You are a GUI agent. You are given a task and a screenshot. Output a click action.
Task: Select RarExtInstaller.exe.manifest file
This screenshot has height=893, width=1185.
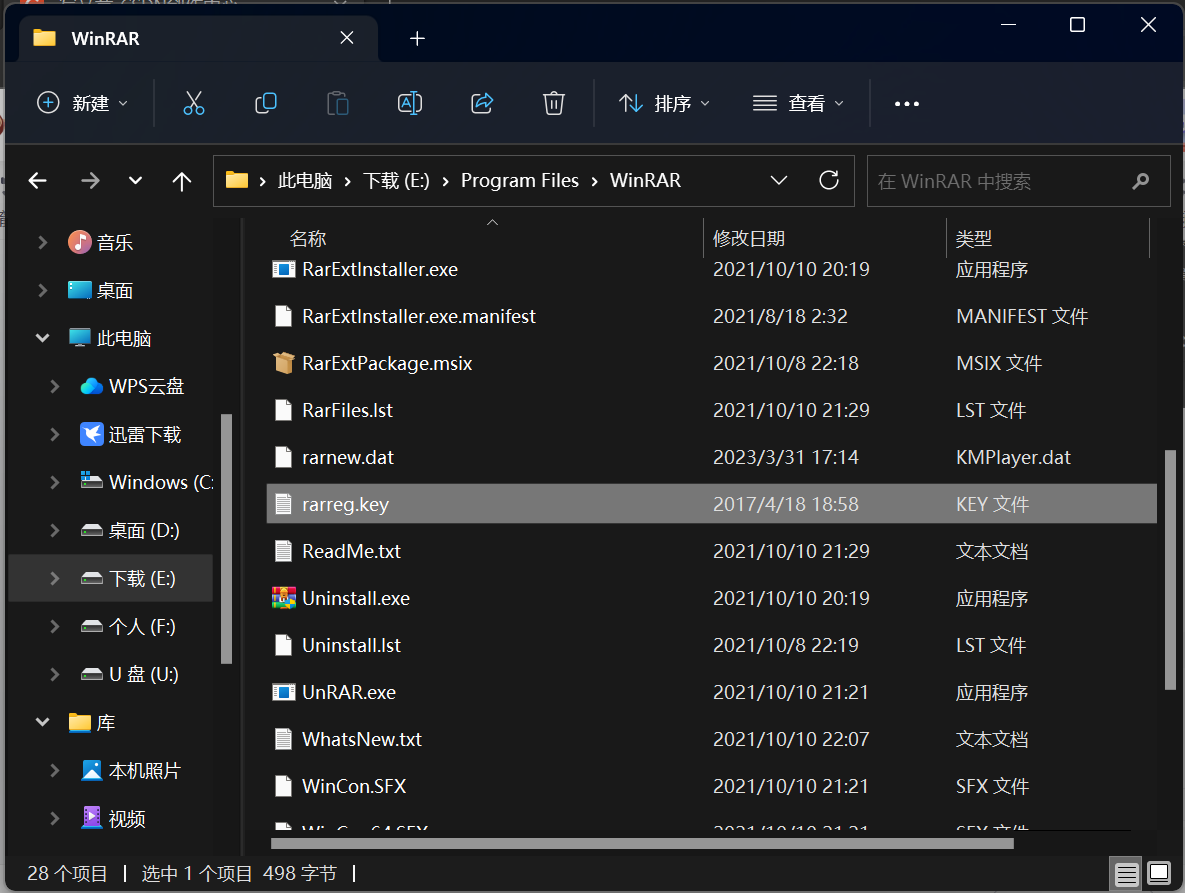711,316
